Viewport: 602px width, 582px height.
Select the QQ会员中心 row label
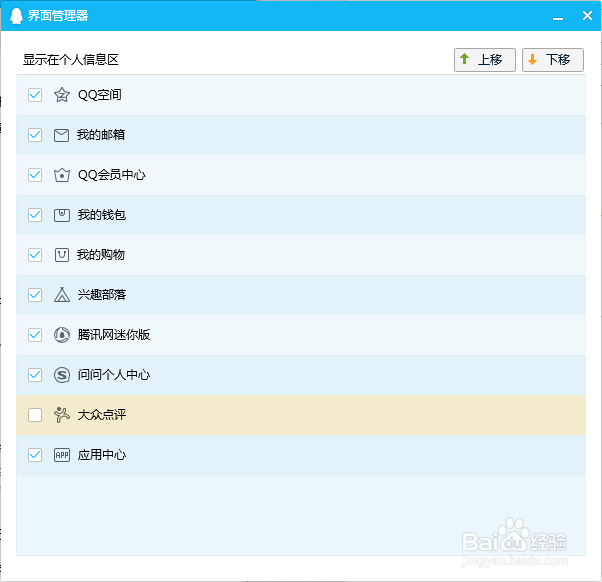(x=112, y=175)
